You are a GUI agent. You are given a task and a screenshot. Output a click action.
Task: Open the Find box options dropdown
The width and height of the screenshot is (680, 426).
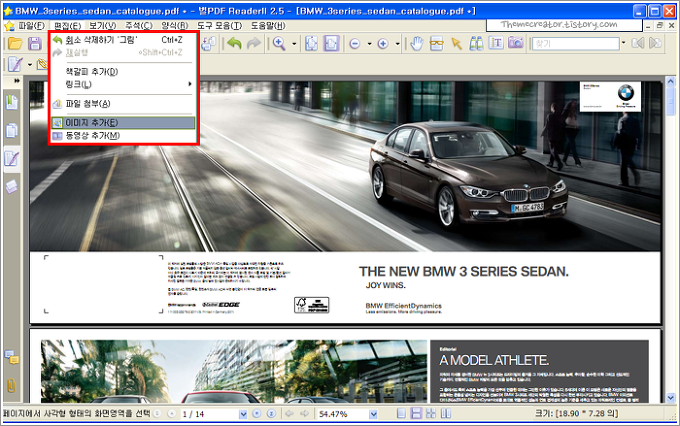tap(624, 43)
